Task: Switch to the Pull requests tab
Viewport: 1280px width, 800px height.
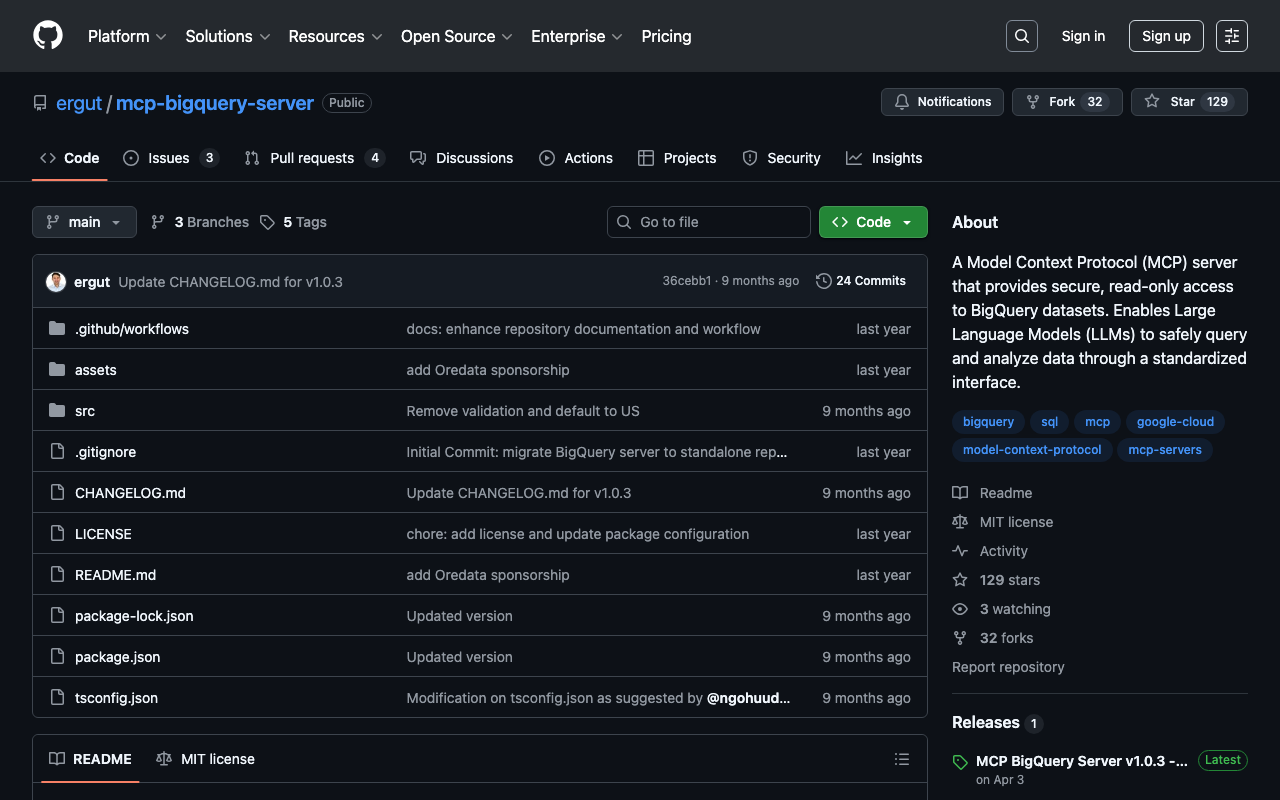Action: tap(311, 158)
